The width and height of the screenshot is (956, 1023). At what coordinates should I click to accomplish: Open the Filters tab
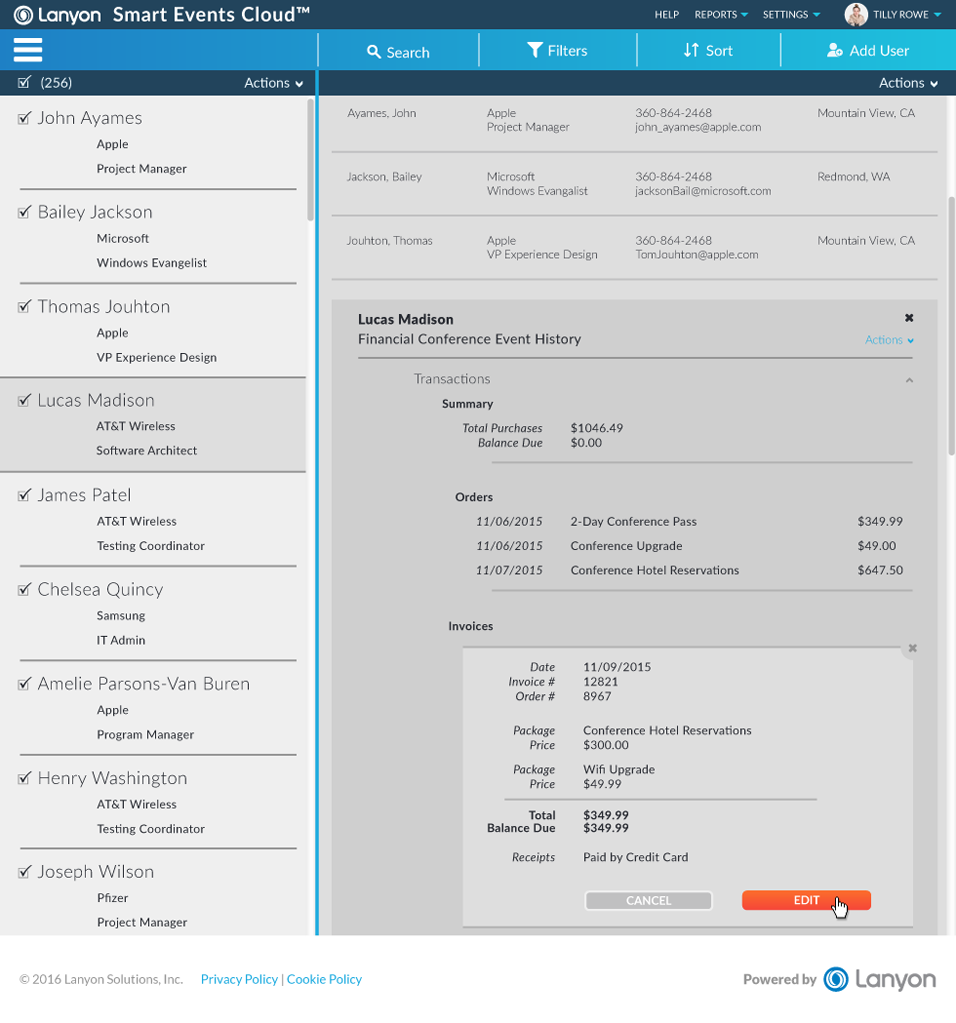click(x=557, y=51)
